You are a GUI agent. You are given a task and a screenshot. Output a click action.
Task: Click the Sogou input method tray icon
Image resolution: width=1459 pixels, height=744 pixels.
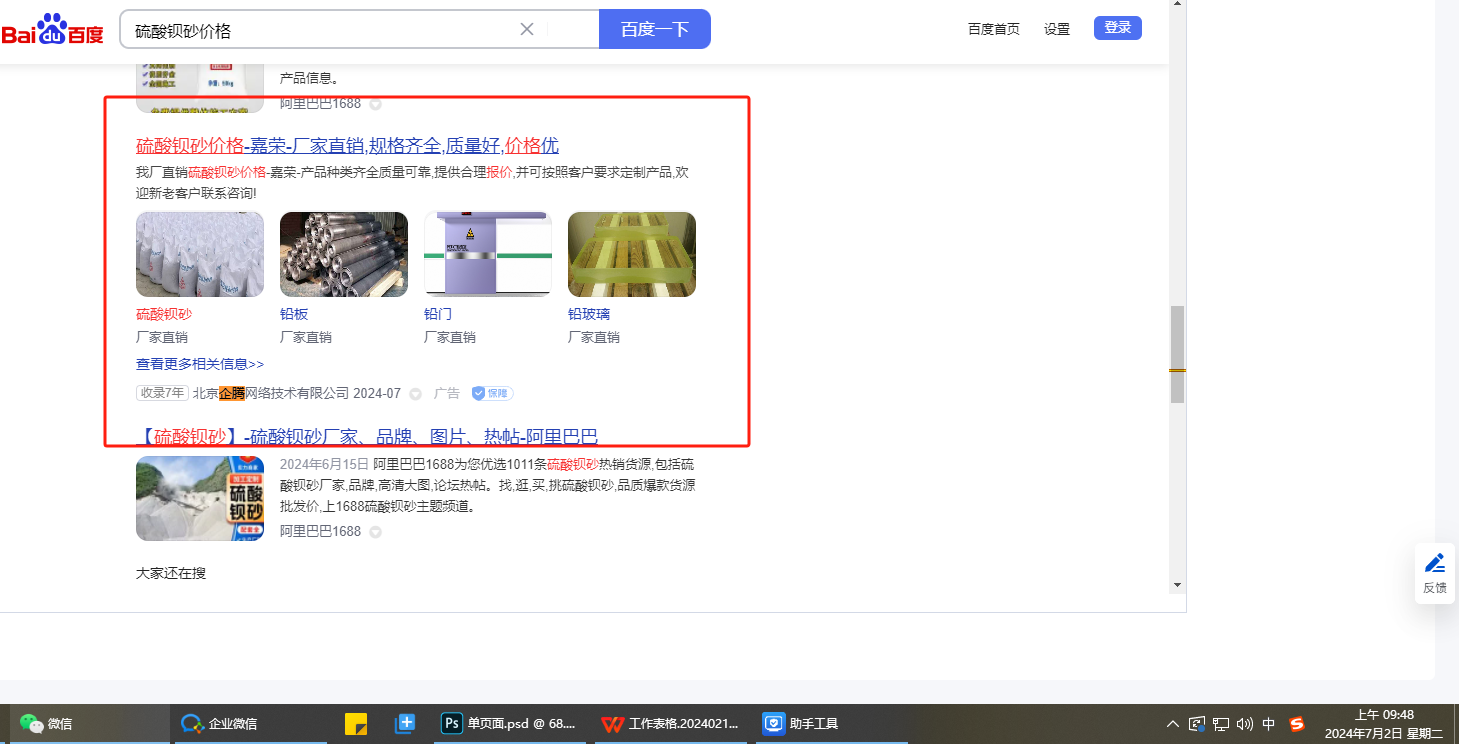[x=1297, y=724]
